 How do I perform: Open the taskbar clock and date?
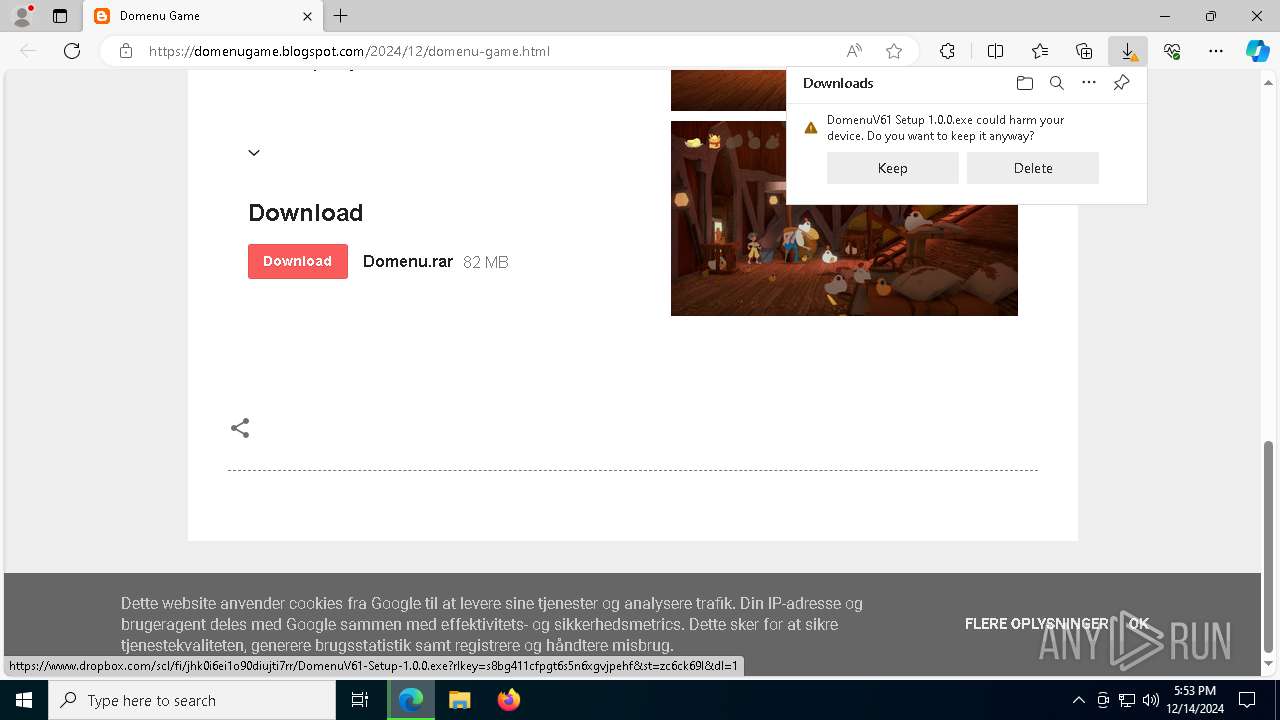[x=1195, y=700]
